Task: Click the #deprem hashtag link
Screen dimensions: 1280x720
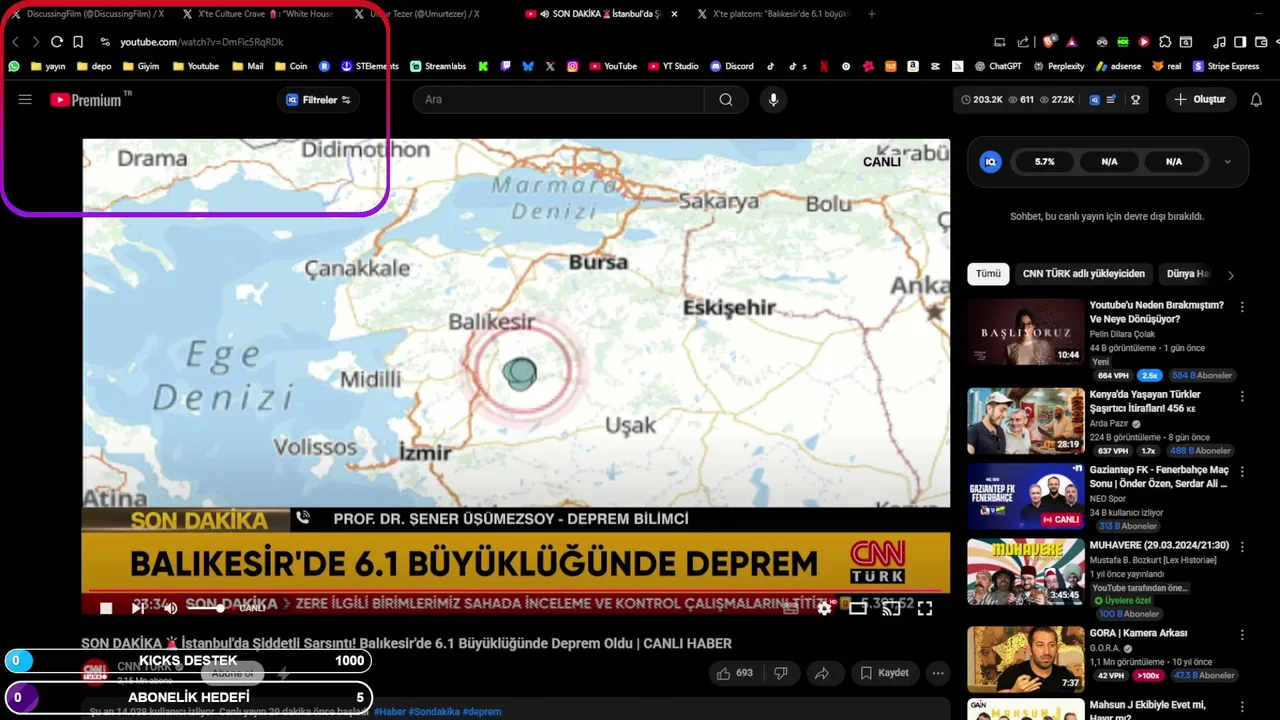Action: [482, 712]
